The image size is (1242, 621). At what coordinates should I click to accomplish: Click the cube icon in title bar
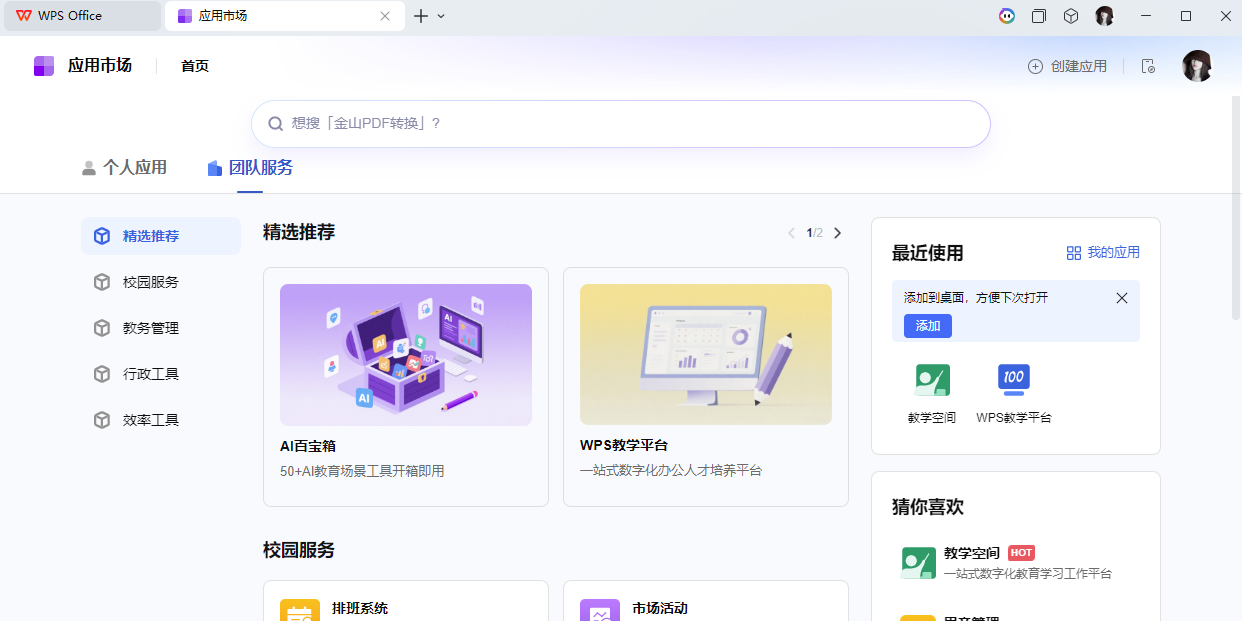click(x=1071, y=16)
